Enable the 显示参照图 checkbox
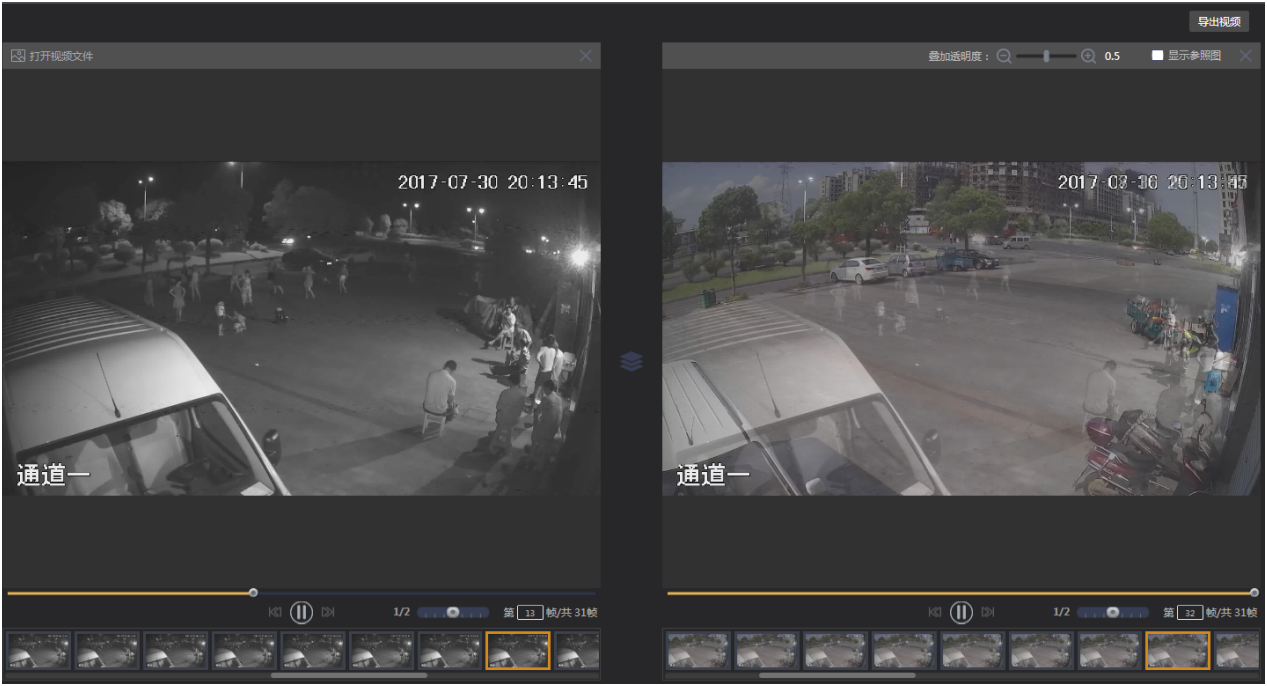Viewport: 1267px width, 686px height. click(x=1157, y=56)
